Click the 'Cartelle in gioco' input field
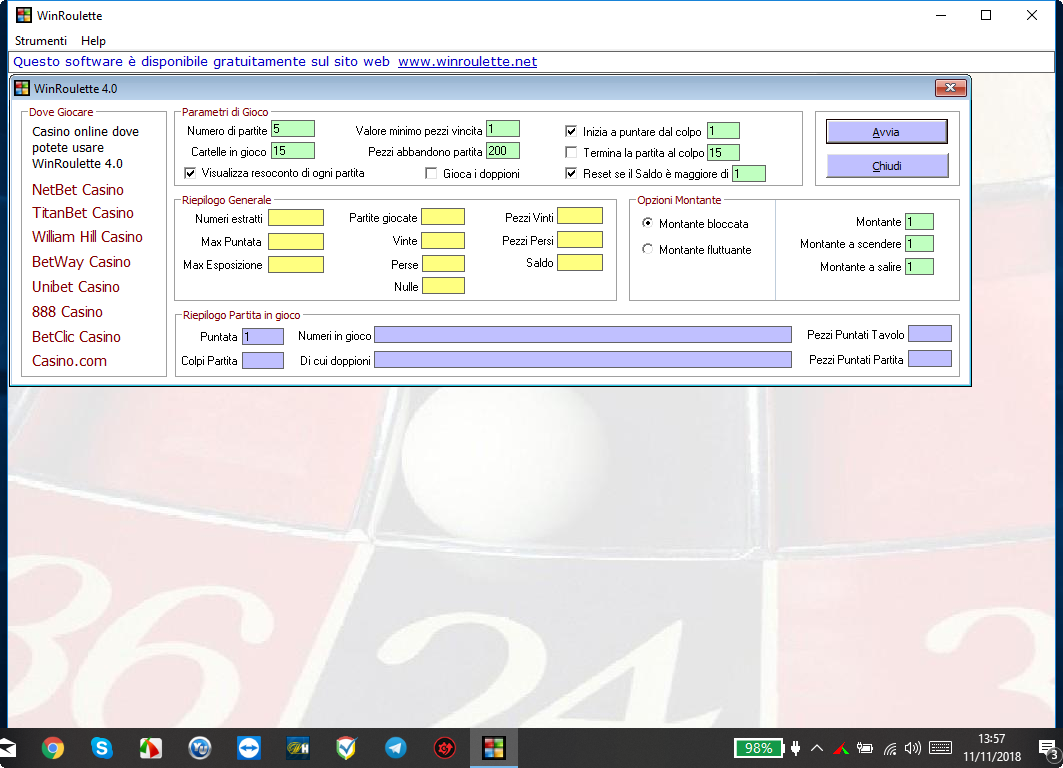 coord(293,150)
